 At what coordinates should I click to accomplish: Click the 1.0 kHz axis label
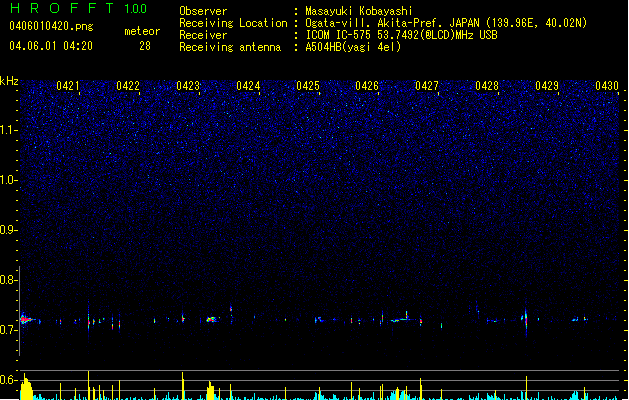[8, 180]
